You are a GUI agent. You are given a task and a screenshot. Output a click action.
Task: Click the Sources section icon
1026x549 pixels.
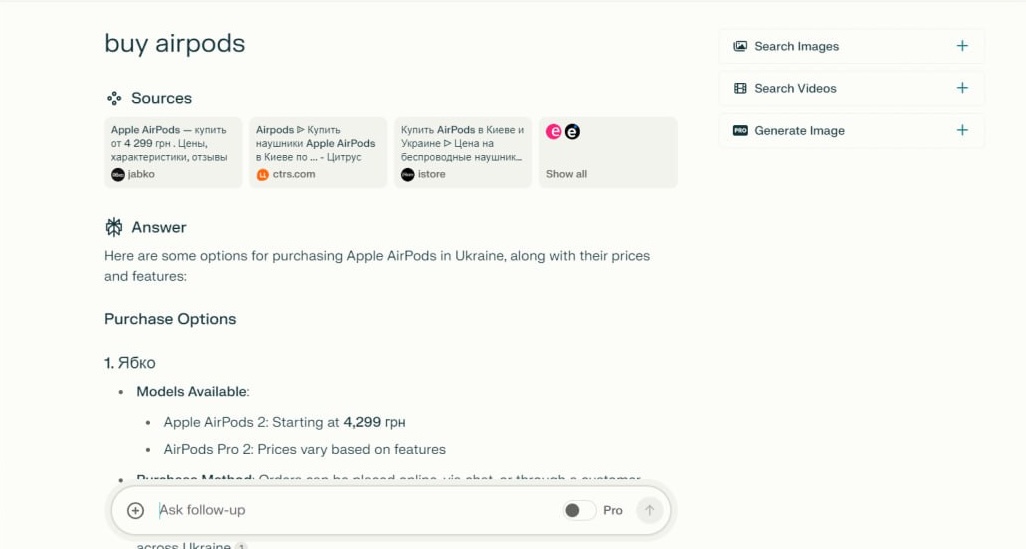point(114,98)
